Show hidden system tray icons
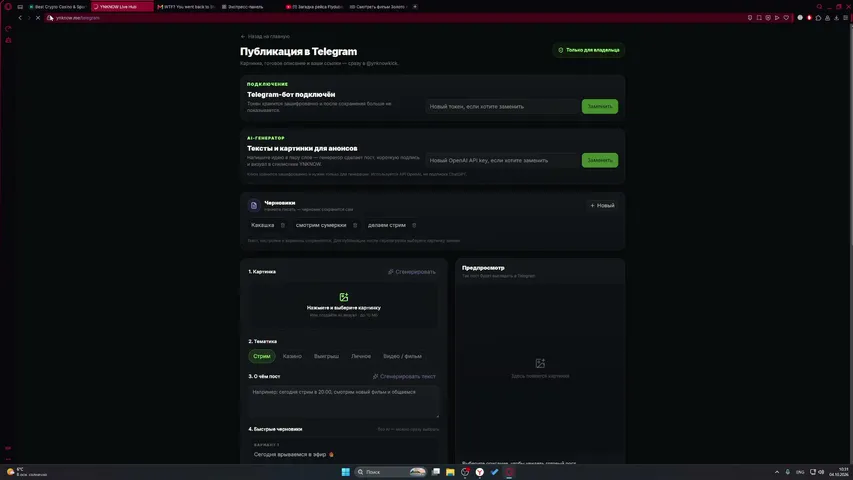 777,472
